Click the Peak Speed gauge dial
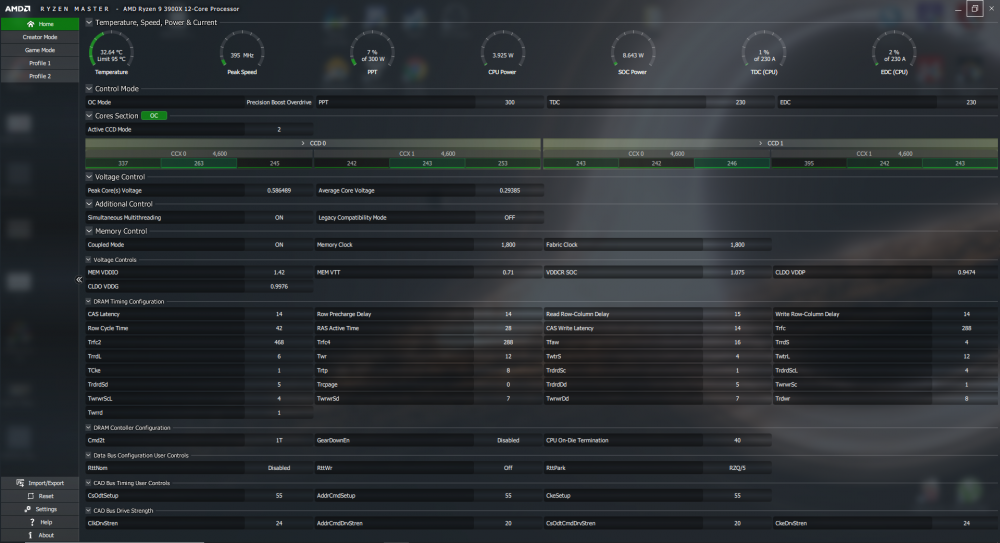The width and height of the screenshot is (1000, 543). click(242, 52)
